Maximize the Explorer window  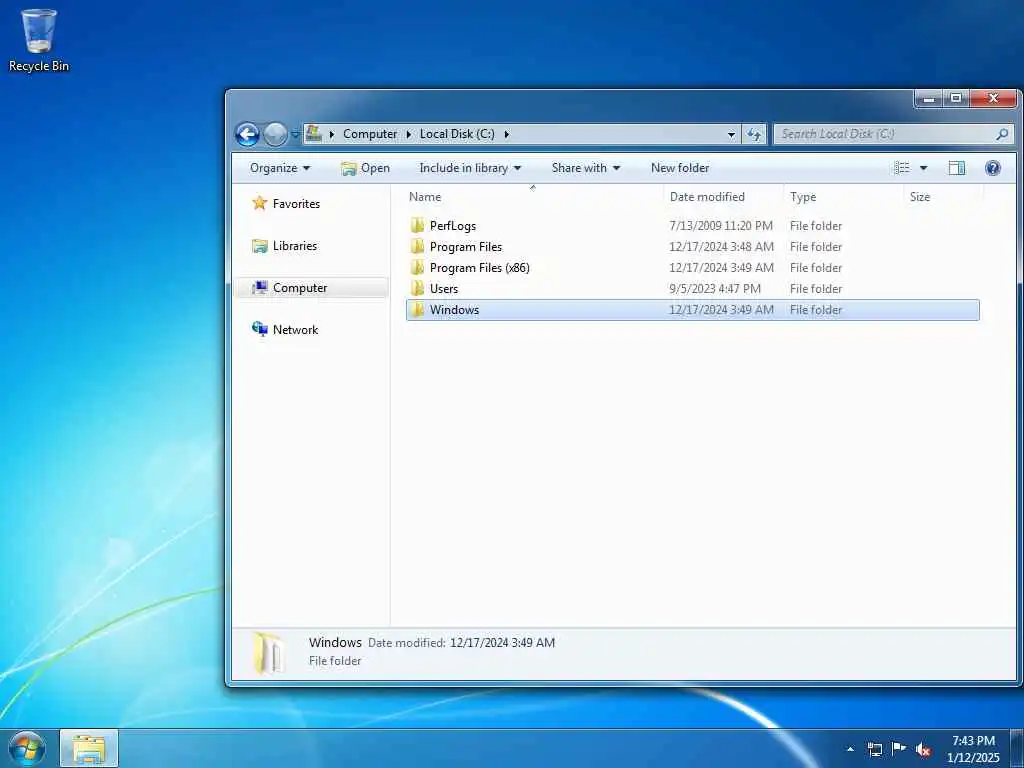(x=956, y=99)
